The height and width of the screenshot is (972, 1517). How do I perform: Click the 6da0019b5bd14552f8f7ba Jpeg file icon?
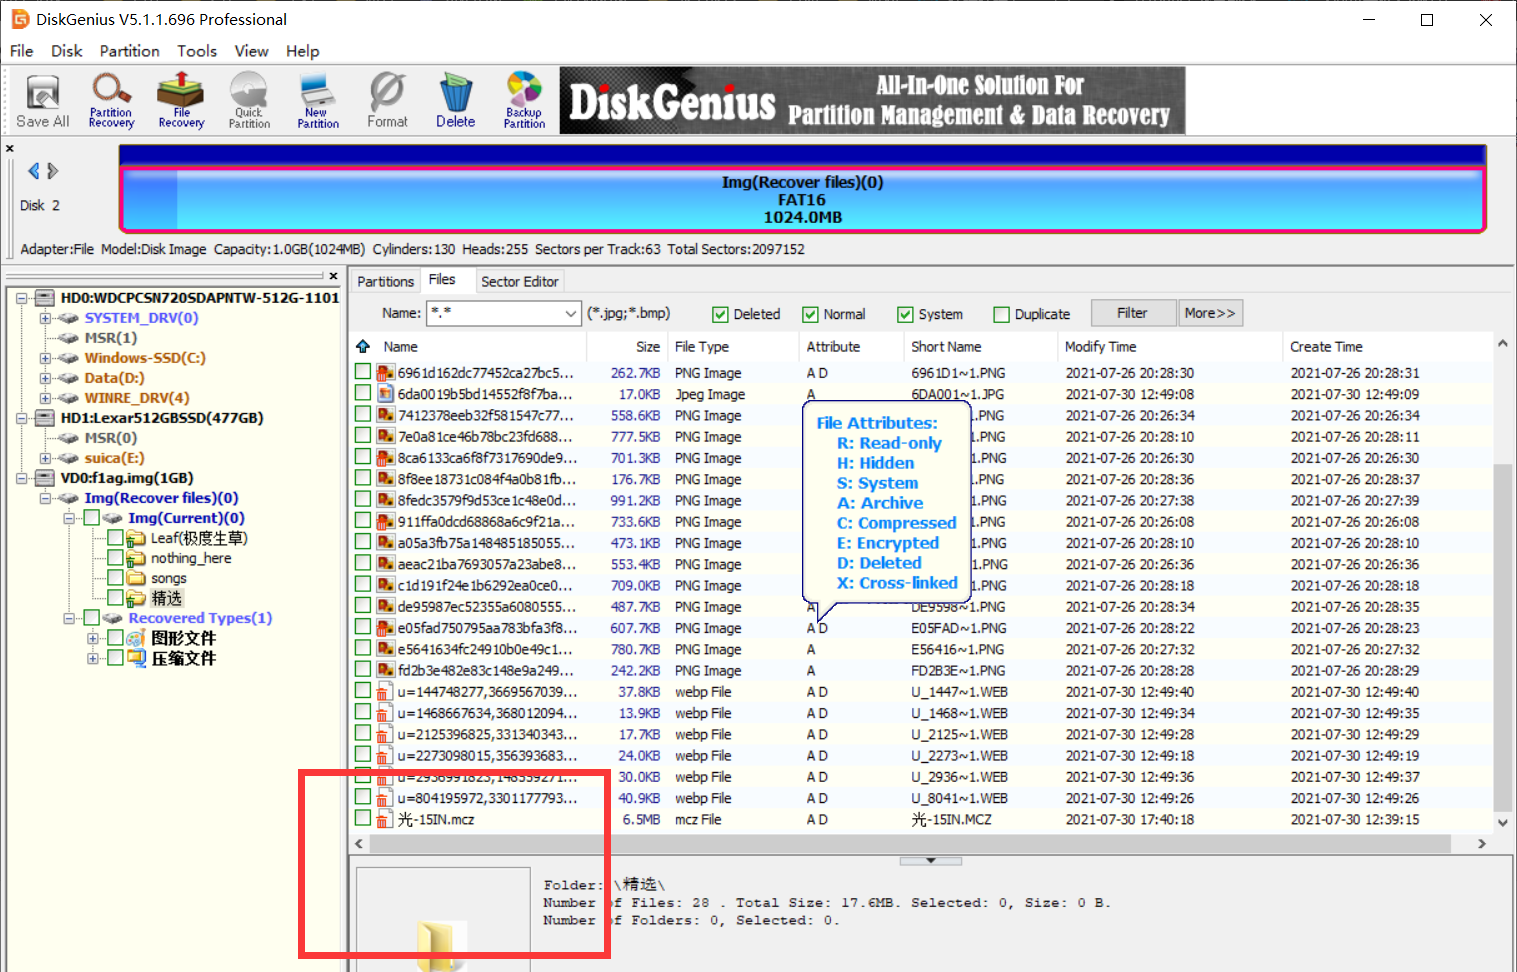coord(385,394)
